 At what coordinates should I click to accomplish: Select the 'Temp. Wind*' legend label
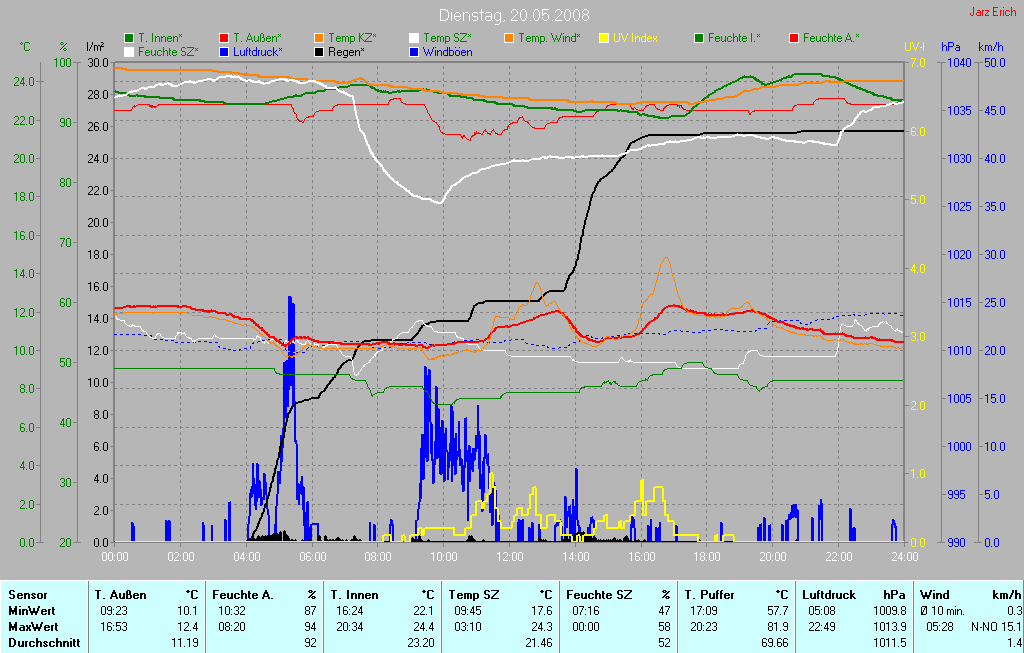click(549, 39)
